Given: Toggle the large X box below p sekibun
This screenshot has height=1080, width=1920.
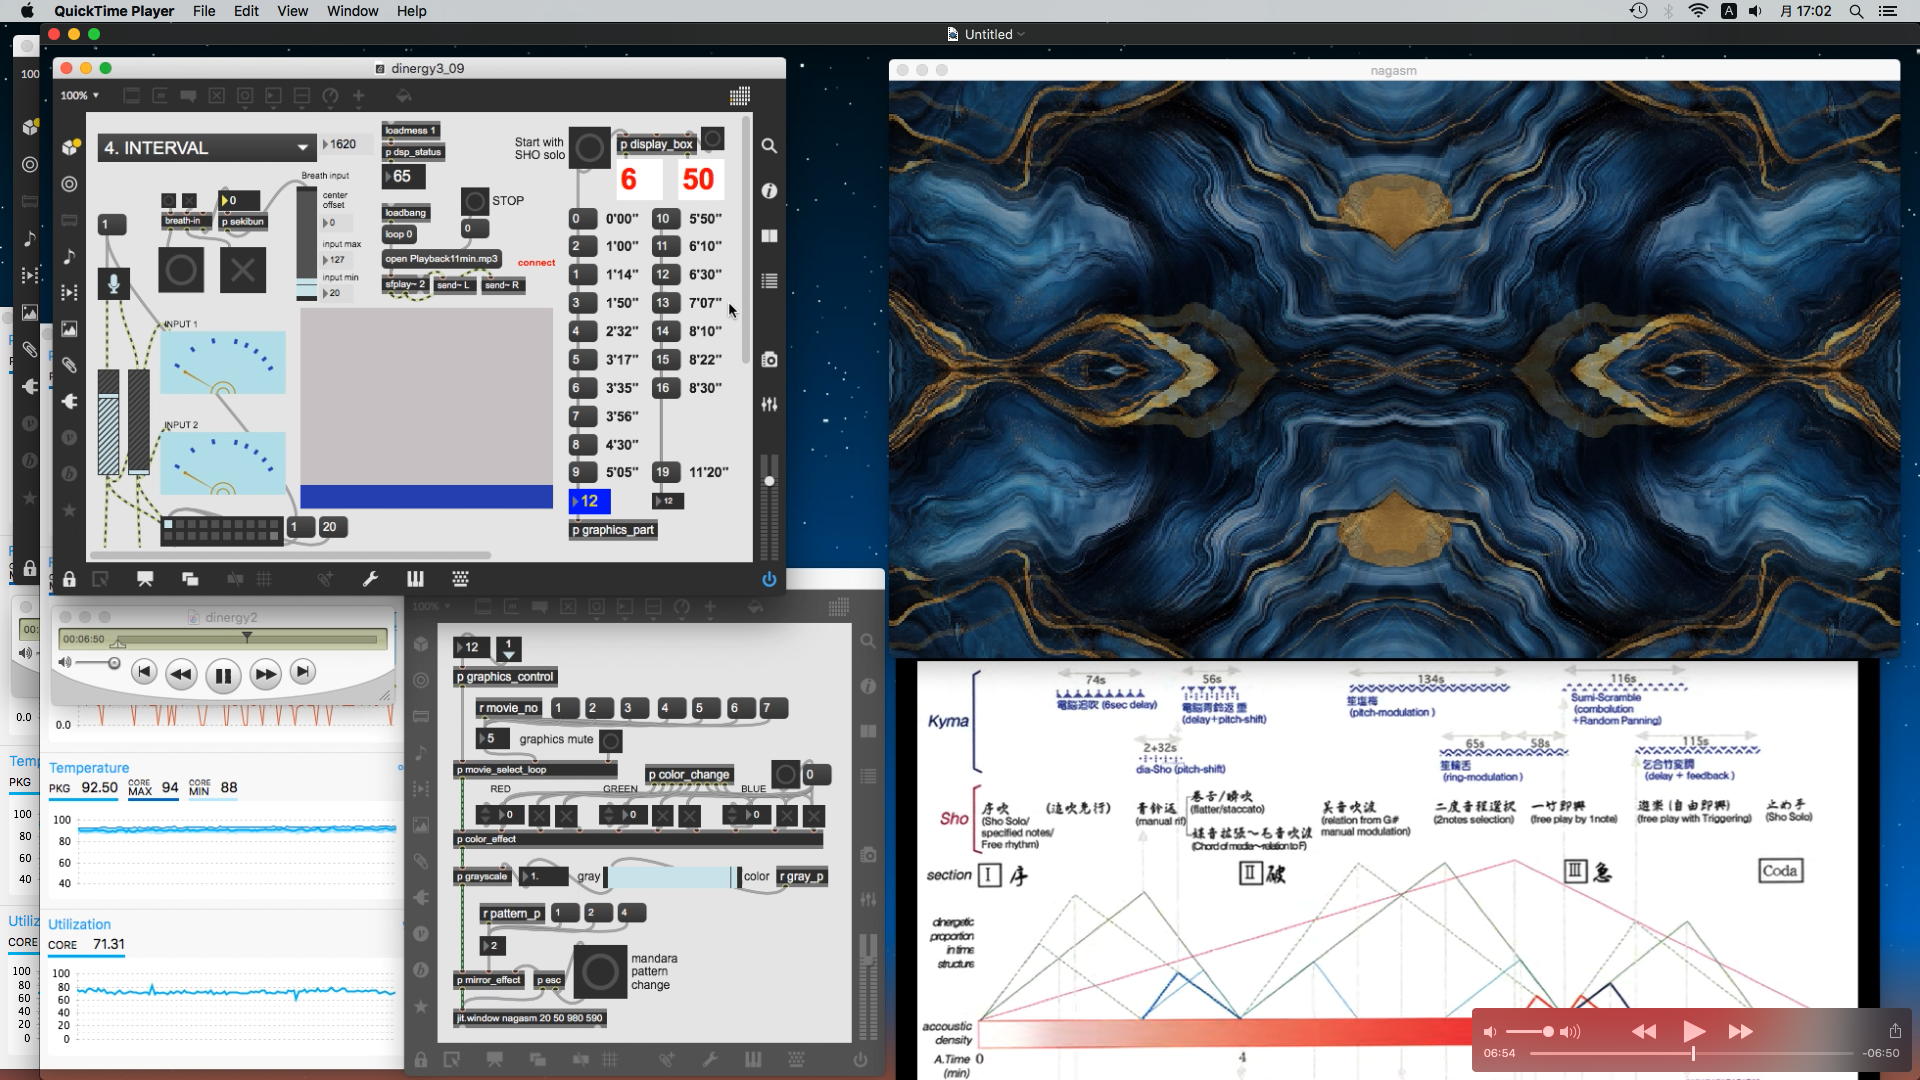Looking at the screenshot, I should point(242,270).
